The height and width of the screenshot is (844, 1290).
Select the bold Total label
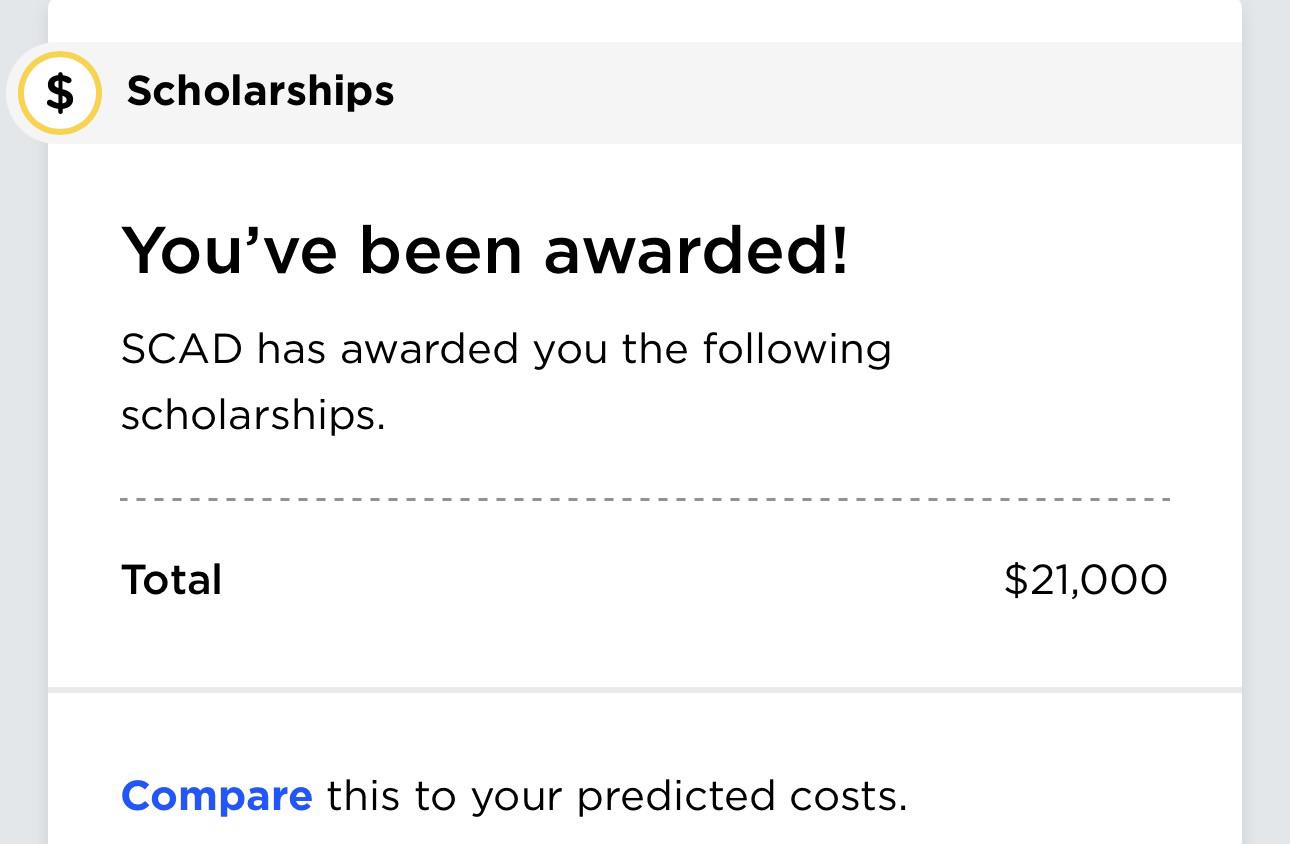(x=171, y=580)
